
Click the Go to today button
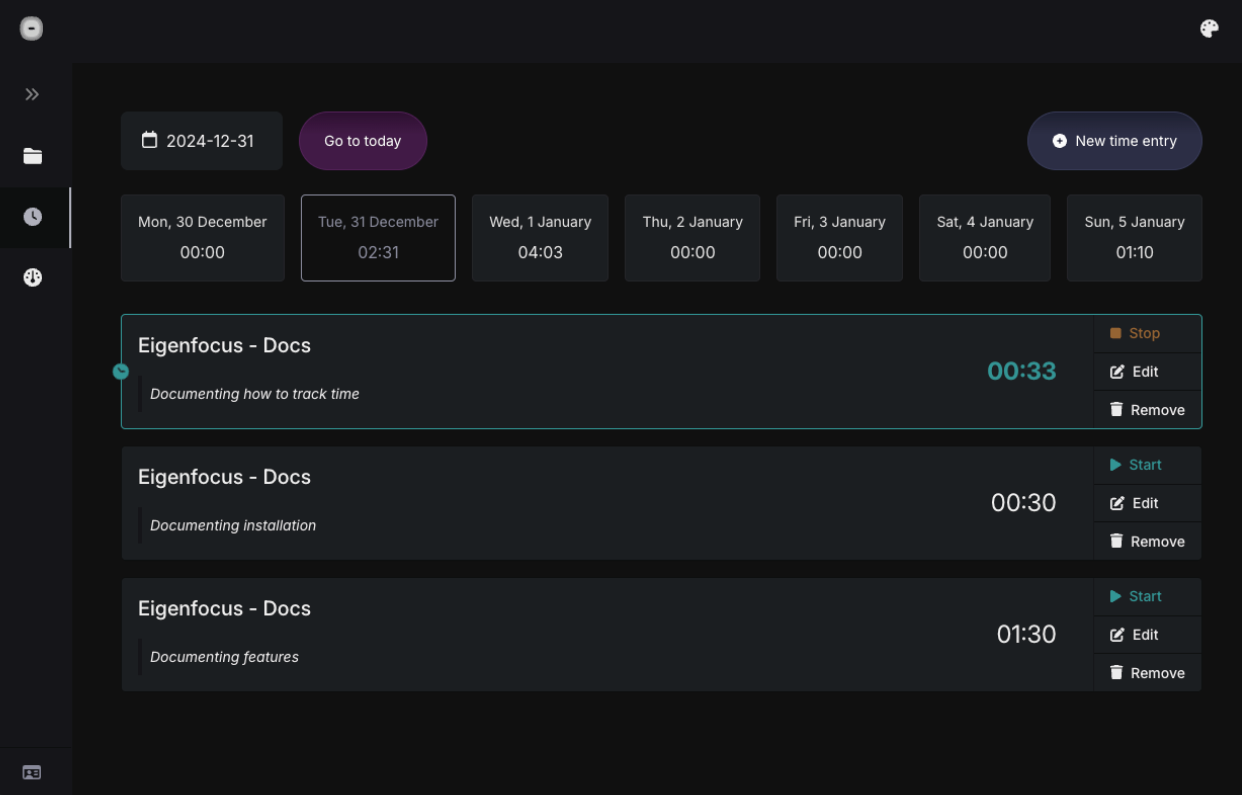tap(362, 140)
